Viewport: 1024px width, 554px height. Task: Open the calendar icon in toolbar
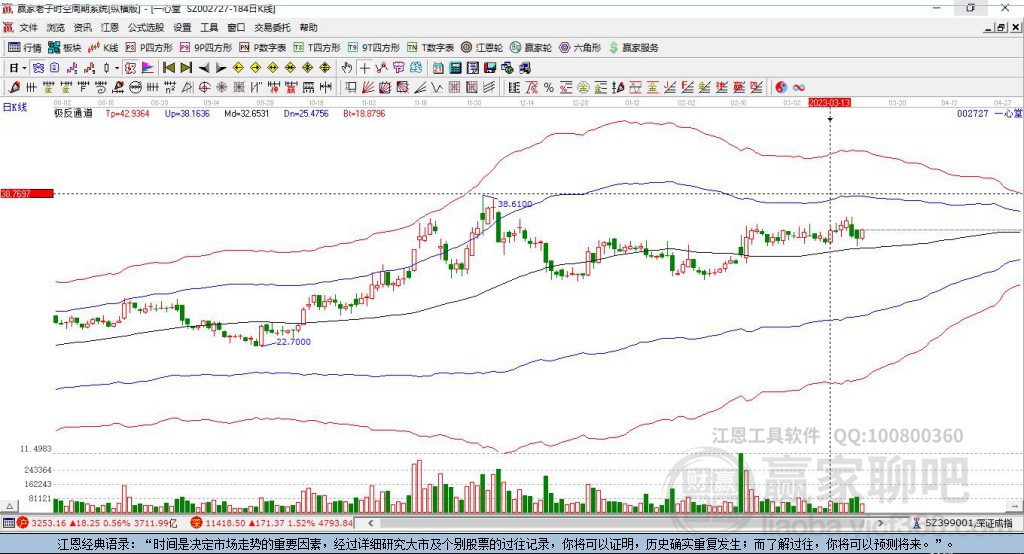[x=438, y=68]
